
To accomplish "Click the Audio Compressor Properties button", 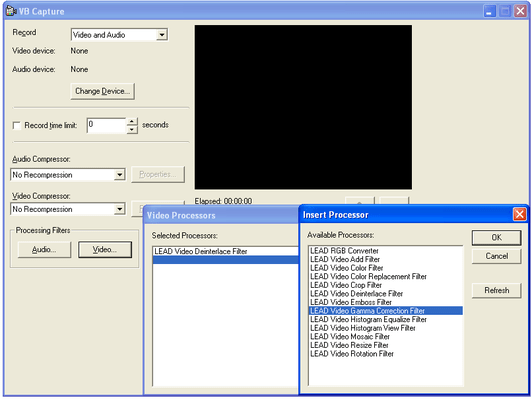I will [158, 174].
